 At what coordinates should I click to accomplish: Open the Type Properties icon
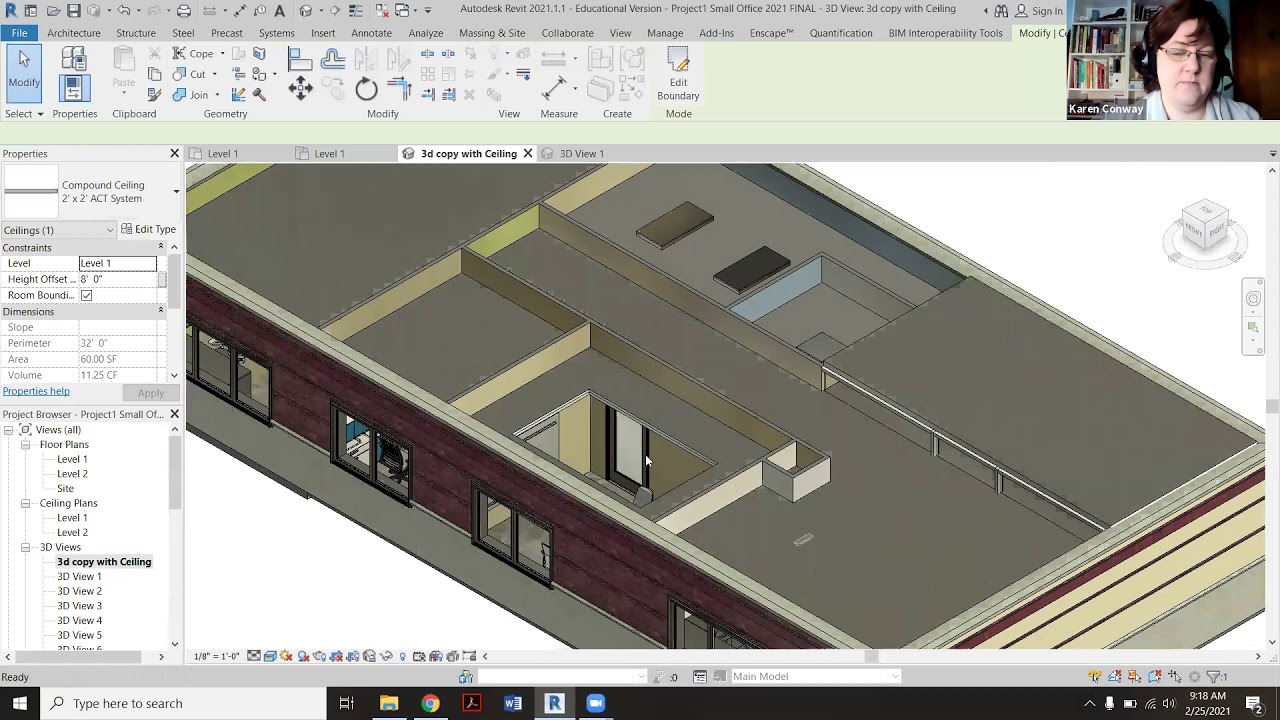coord(73,59)
